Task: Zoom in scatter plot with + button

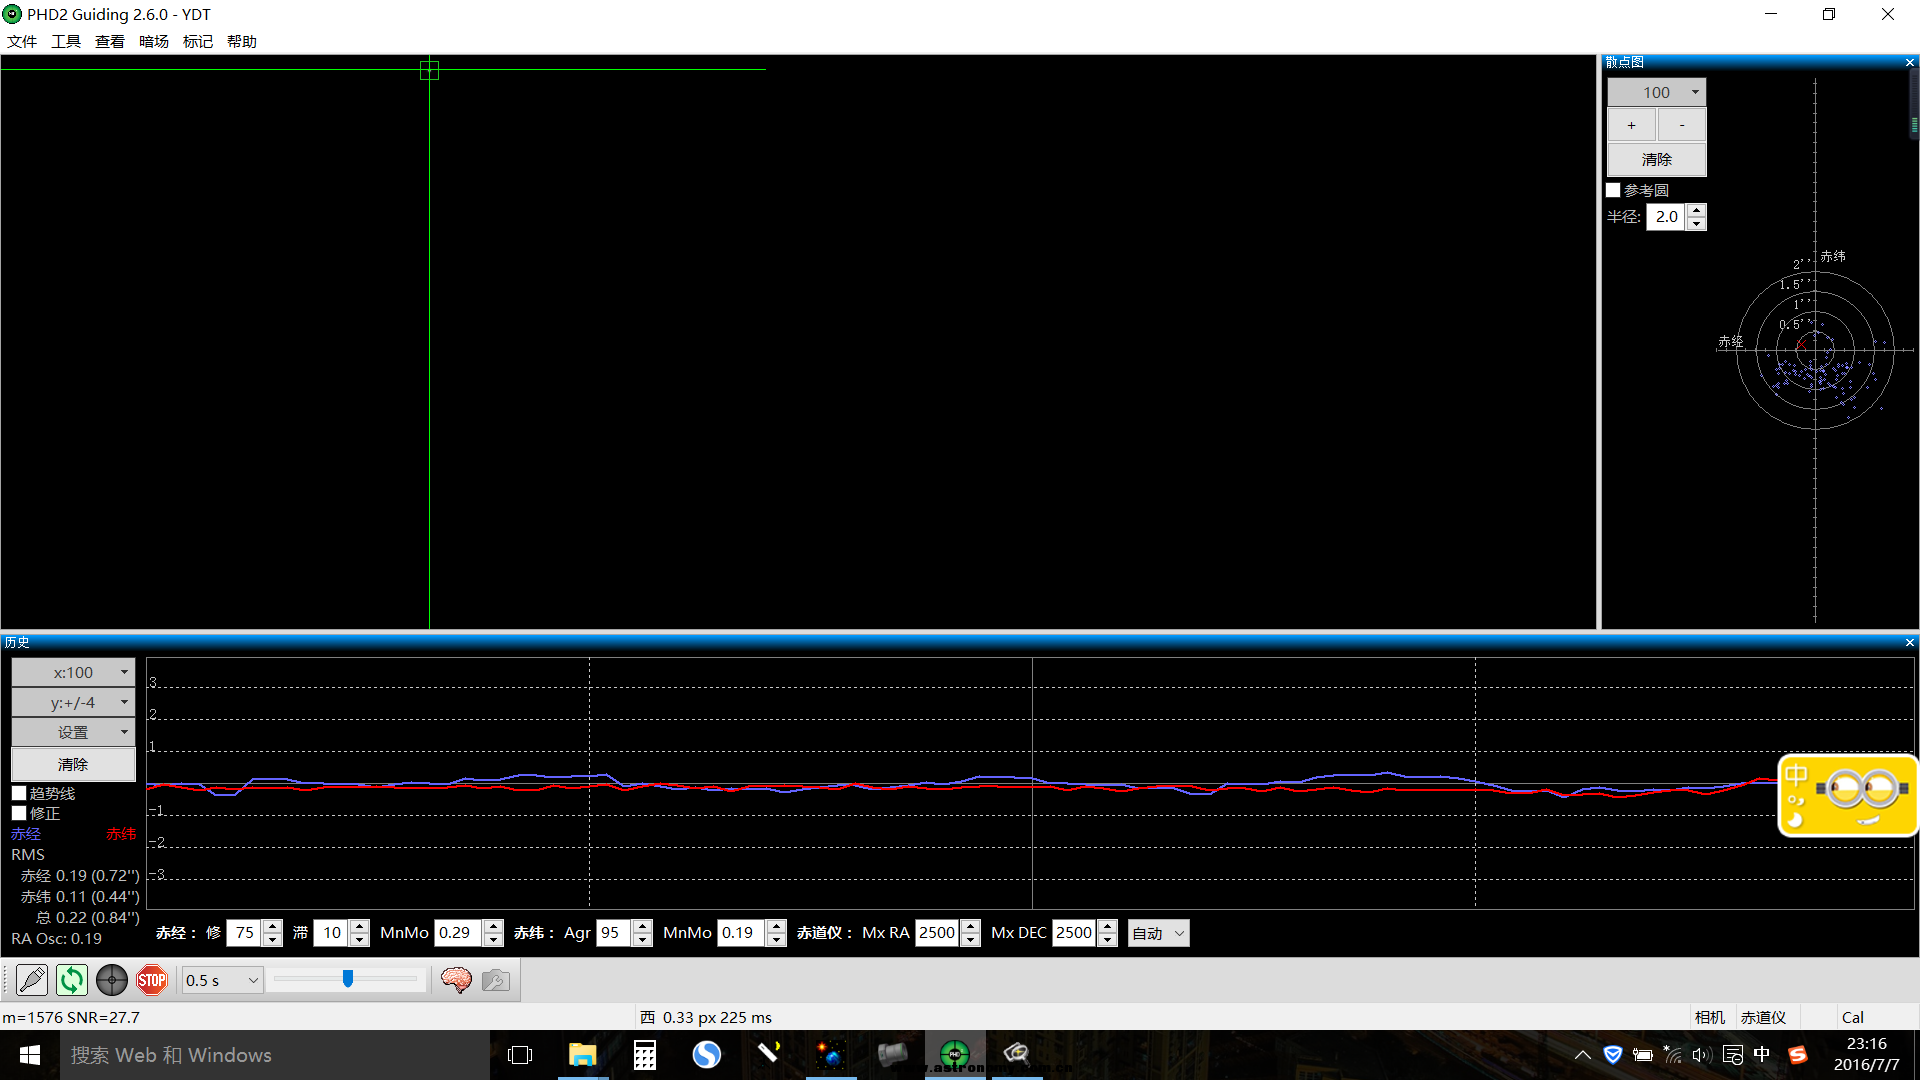Action: 1632,125
